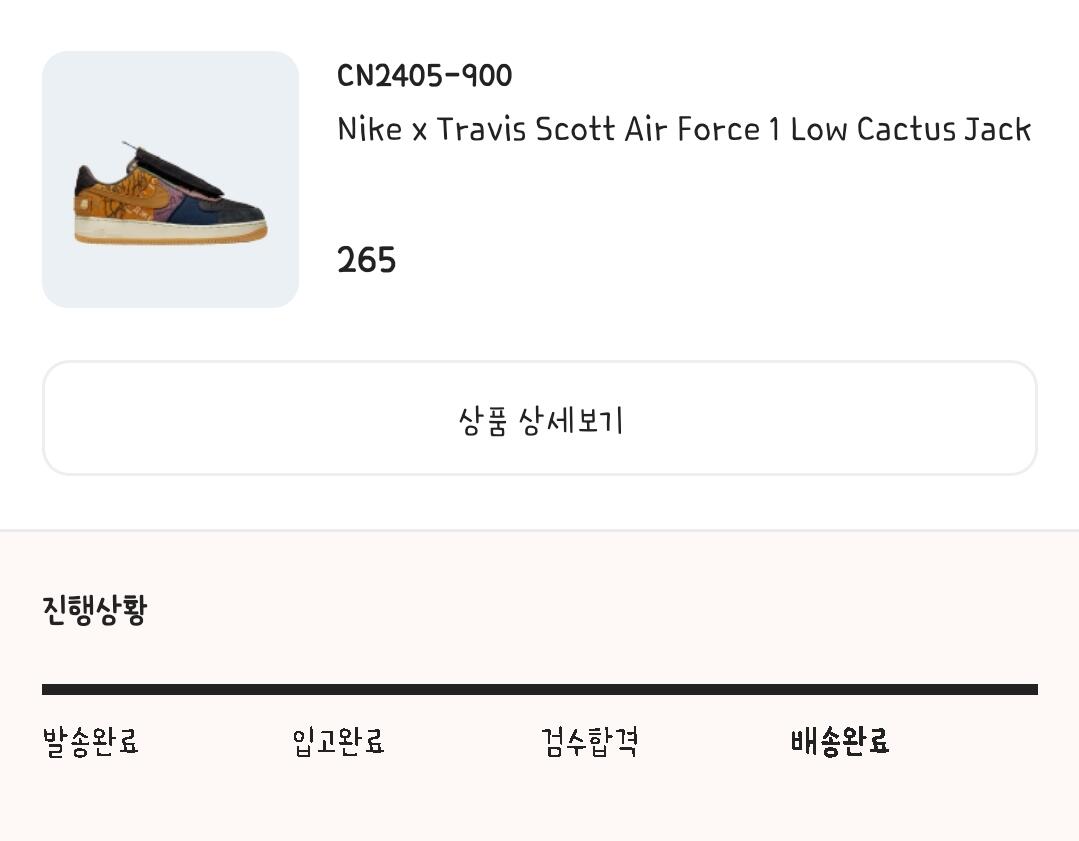Click the Nike x Travis Scott product title
Screen dimensions: 1079x841
click(x=684, y=129)
